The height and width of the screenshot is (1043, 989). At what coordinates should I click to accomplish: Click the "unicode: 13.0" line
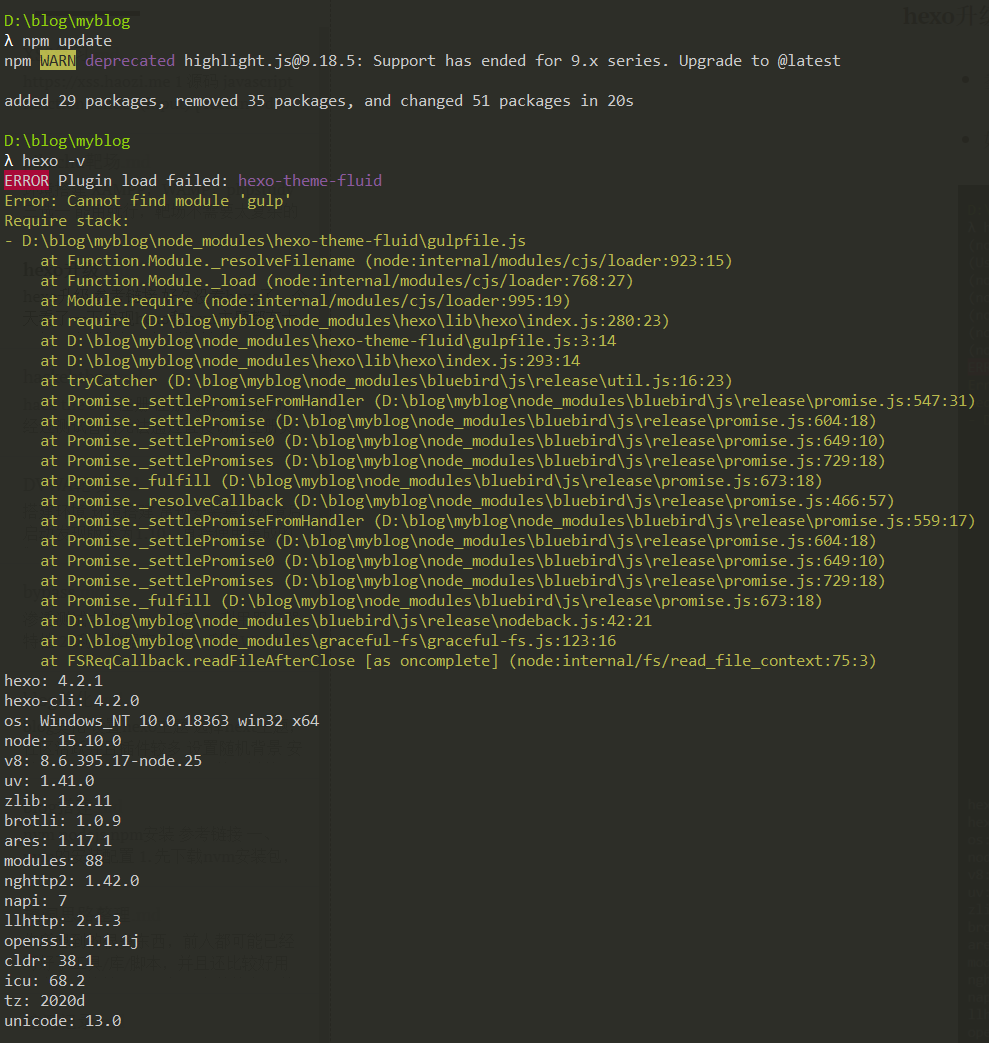(62, 1021)
